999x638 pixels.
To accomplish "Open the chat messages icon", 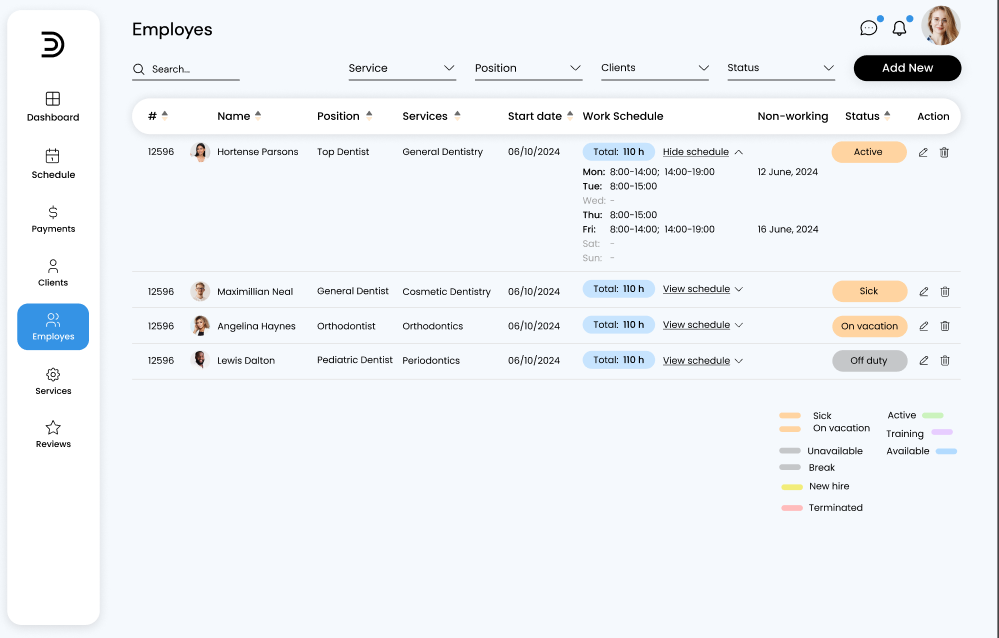I will (x=869, y=28).
